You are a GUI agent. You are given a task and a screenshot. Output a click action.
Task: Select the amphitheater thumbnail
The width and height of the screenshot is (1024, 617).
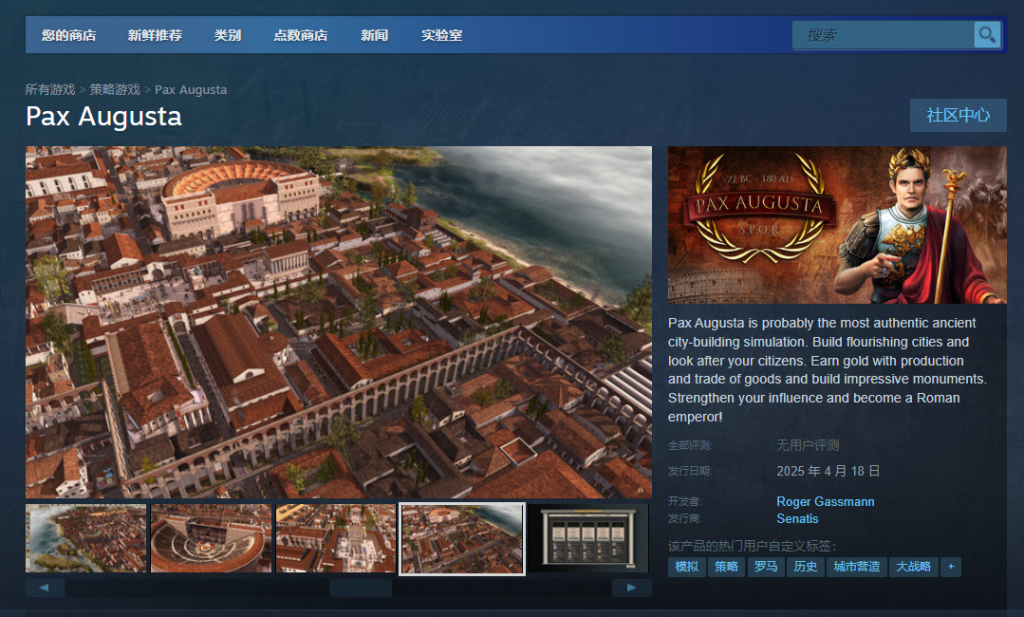pyautogui.click(x=211, y=539)
